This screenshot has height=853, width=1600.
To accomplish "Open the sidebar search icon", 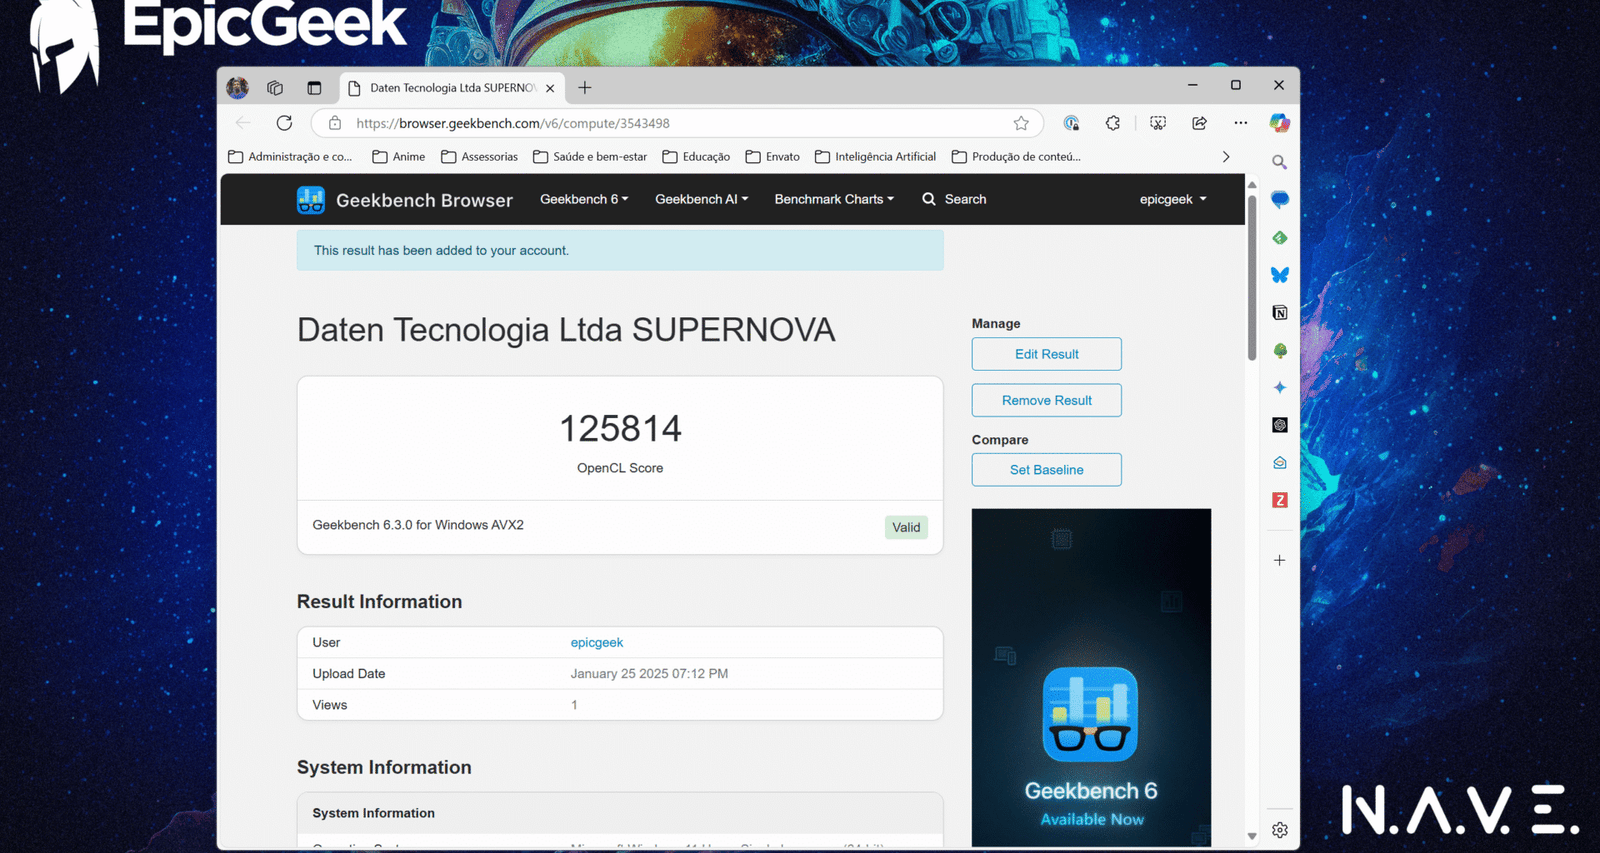I will tap(1279, 162).
